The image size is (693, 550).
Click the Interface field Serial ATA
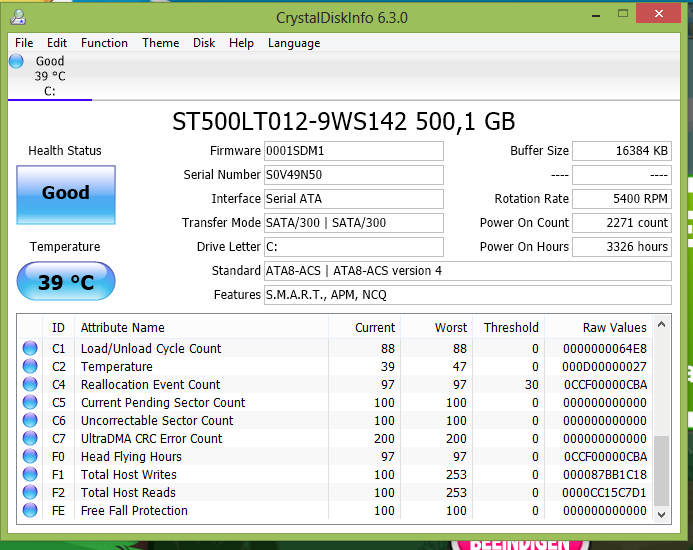(x=354, y=199)
